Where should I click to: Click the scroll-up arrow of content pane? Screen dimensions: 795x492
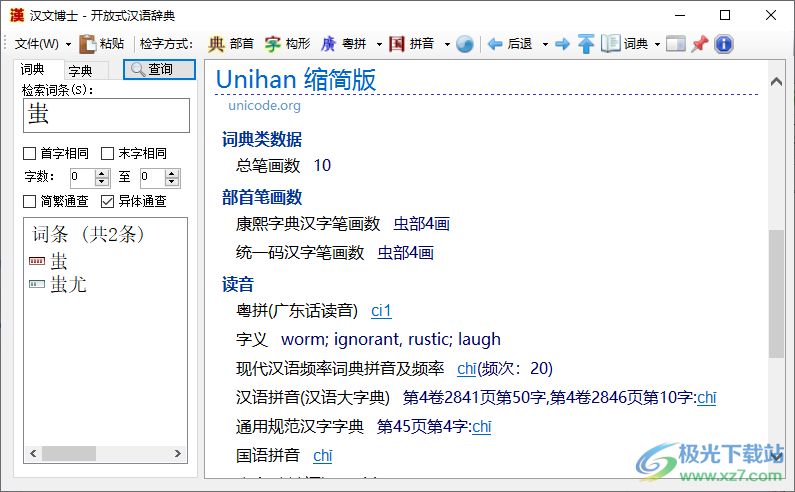click(776, 81)
